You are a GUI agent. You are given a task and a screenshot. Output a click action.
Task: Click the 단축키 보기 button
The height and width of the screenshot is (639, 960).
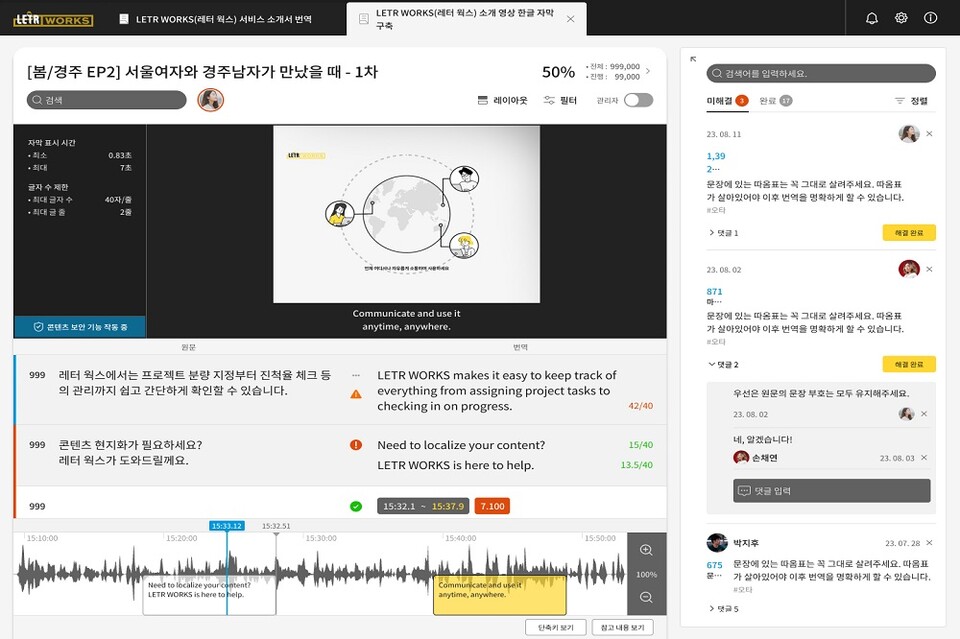(554, 625)
